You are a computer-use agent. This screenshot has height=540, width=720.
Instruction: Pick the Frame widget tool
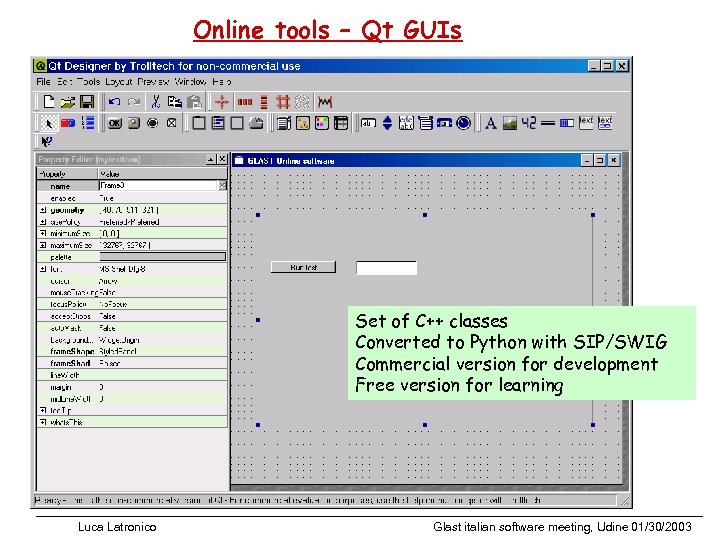coord(237,123)
